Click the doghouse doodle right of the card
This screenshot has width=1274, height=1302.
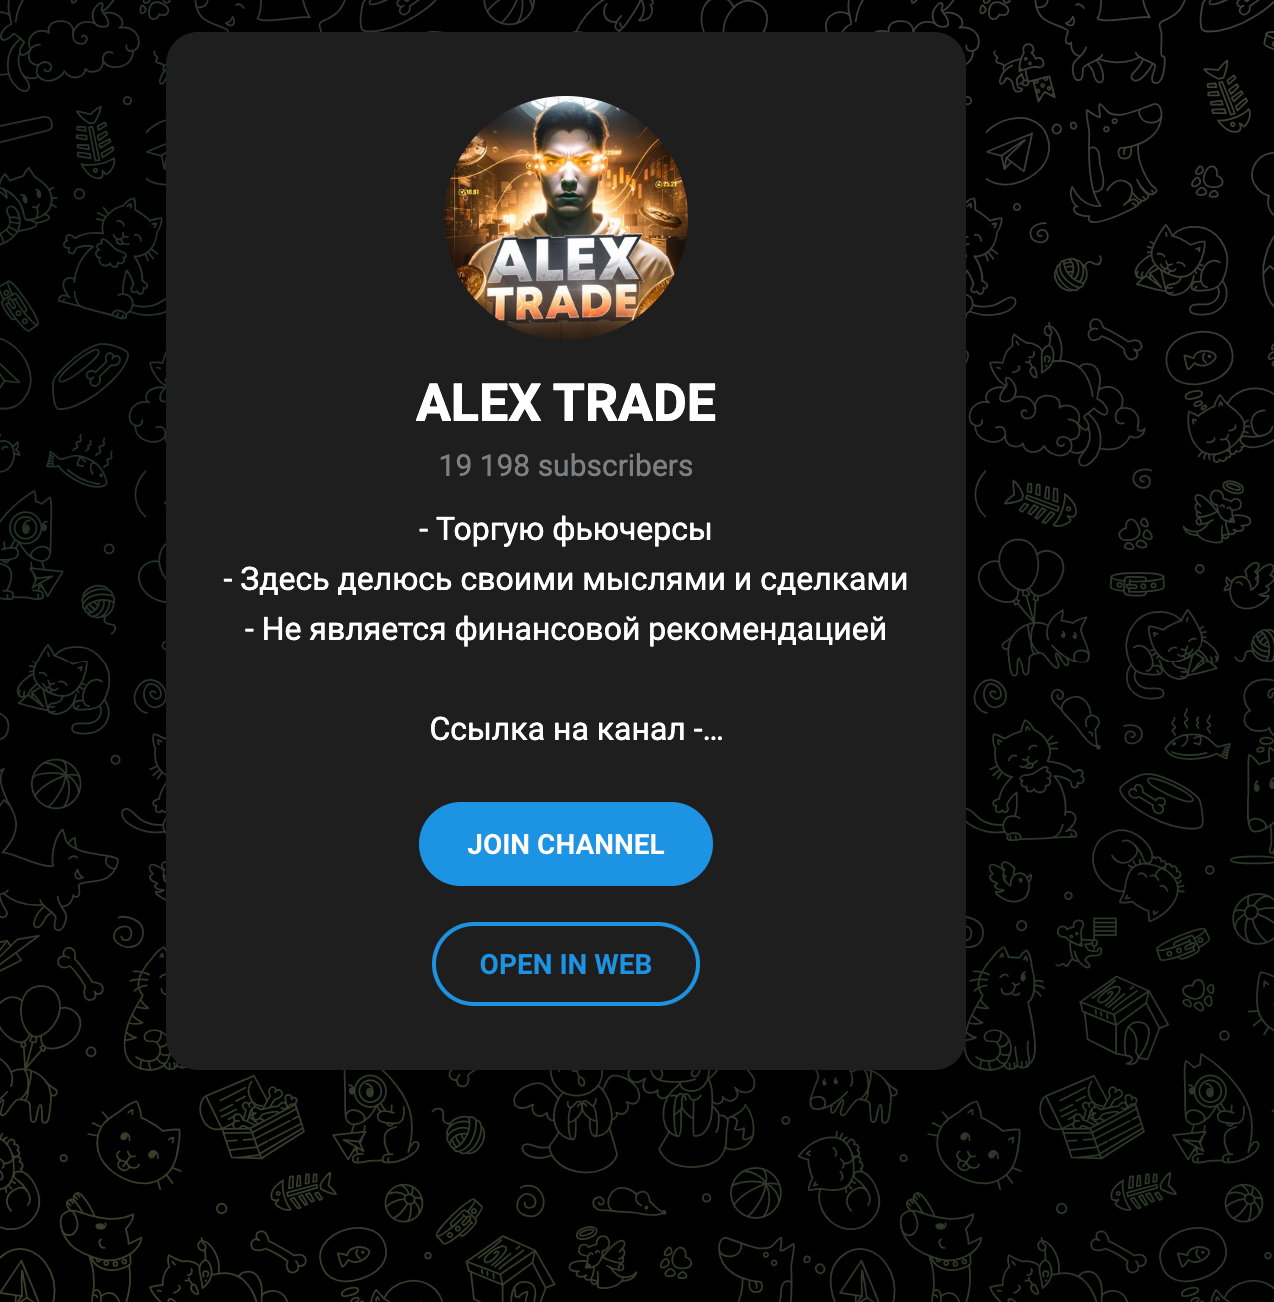click(x=1122, y=1018)
